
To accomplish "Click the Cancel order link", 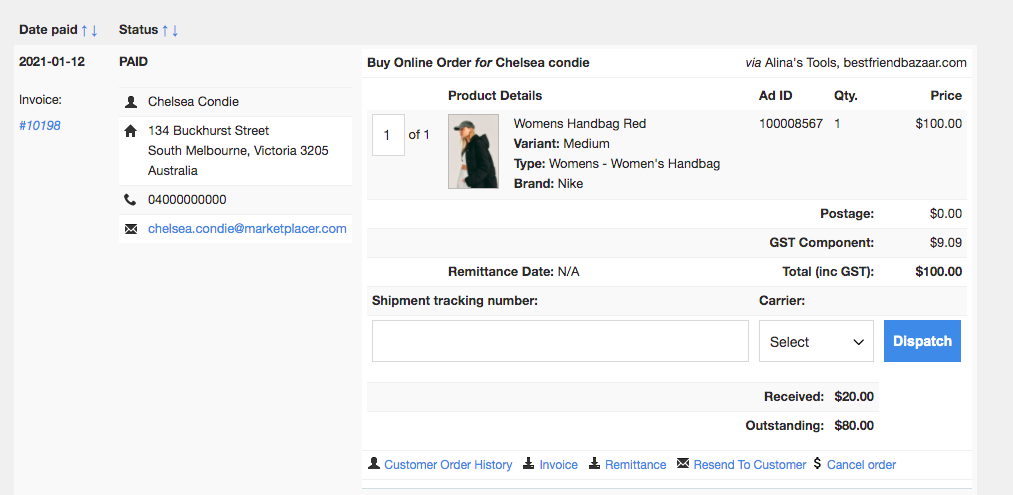I will point(861,465).
